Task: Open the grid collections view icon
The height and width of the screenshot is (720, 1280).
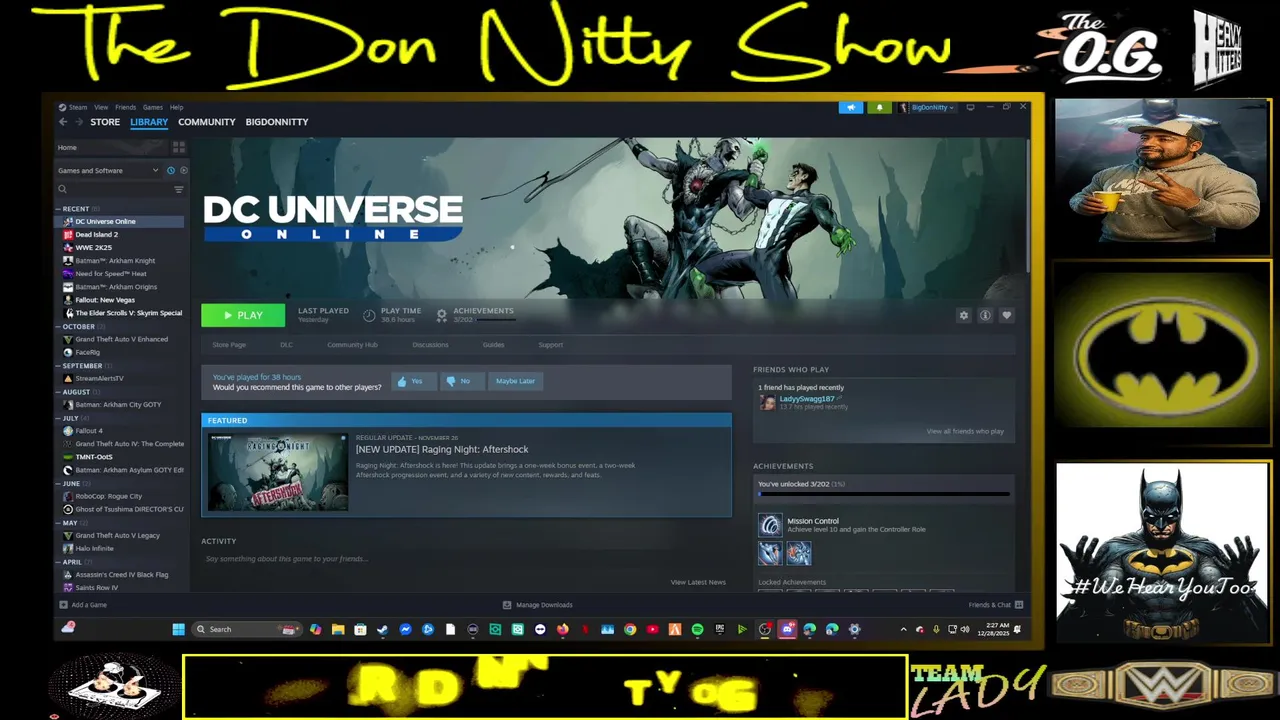Action: click(x=179, y=147)
